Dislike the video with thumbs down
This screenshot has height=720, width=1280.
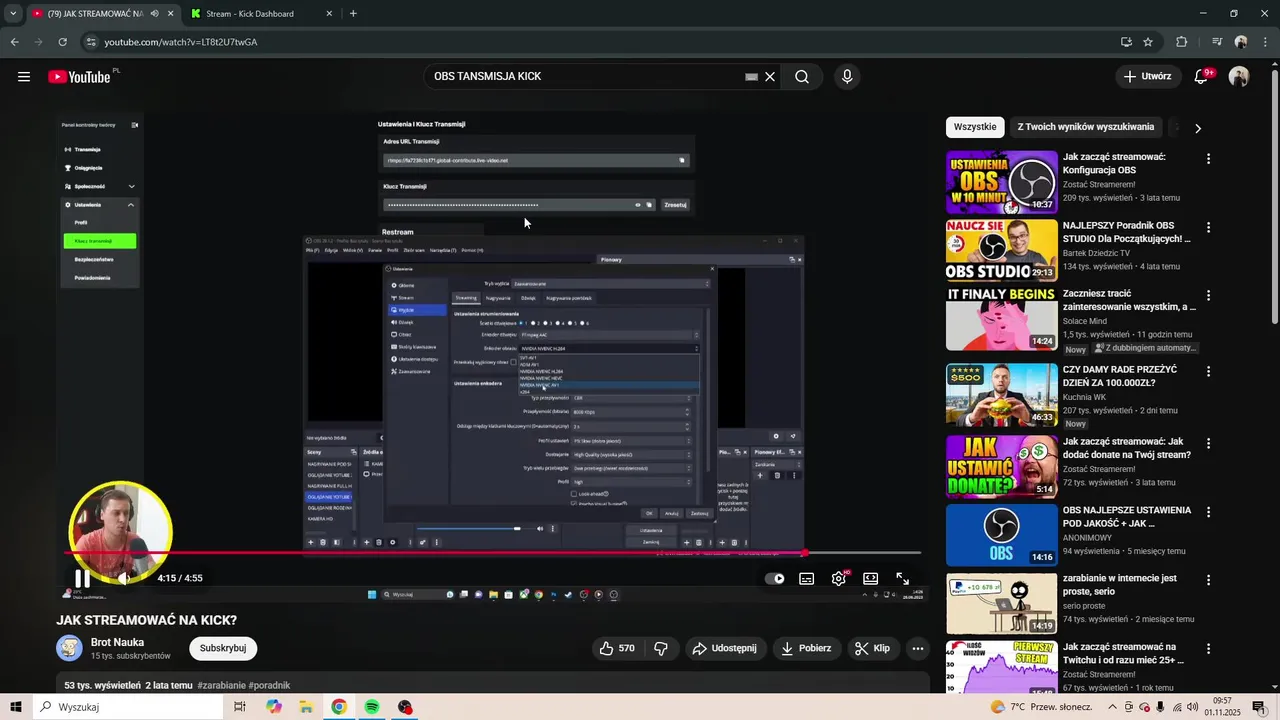click(661, 648)
